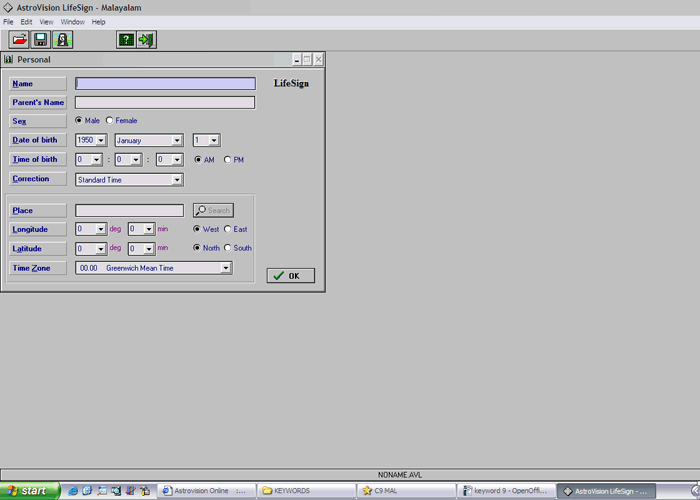Click the Help question mark toolbar icon
This screenshot has height=500, width=700.
(x=126, y=40)
